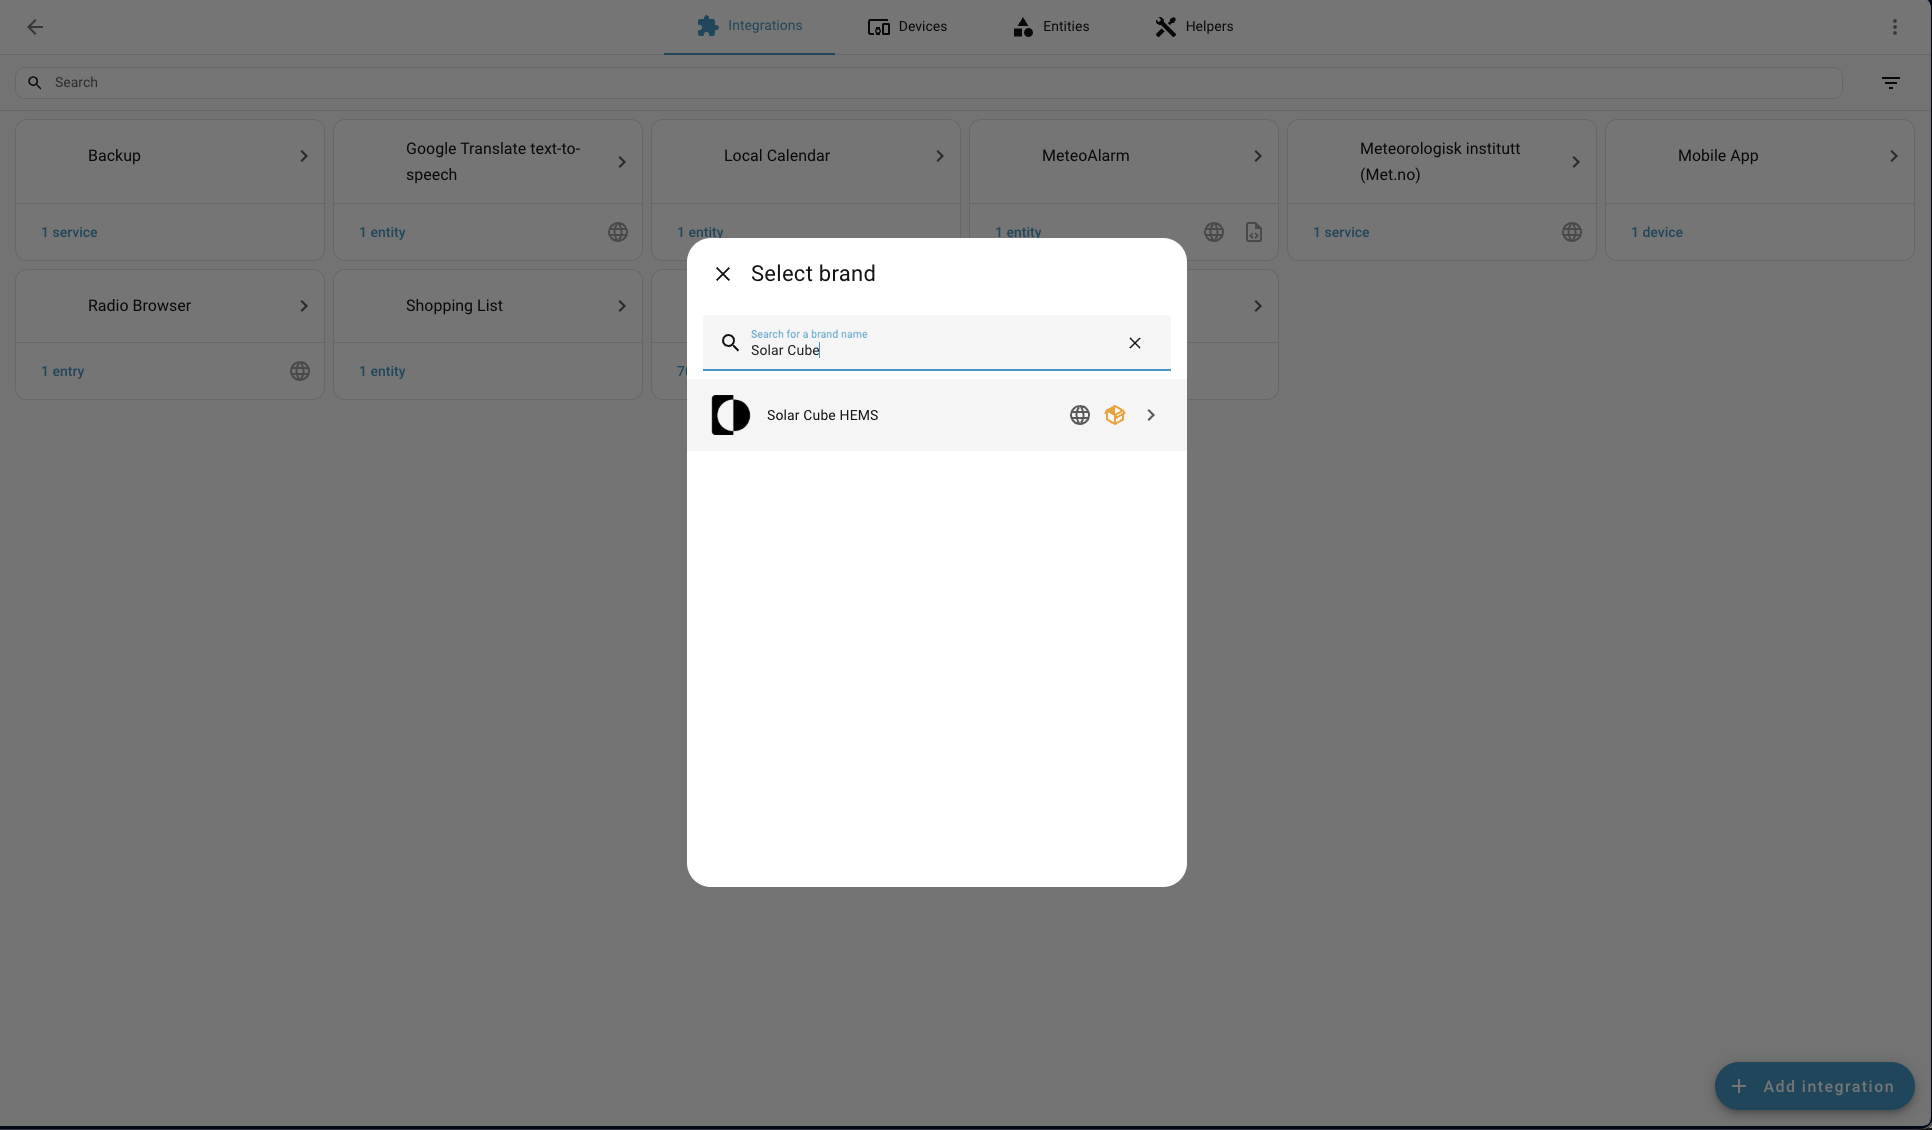This screenshot has height=1130, width=1932.
Task: Click the Local Calendar card title
Action: click(x=777, y=156)
